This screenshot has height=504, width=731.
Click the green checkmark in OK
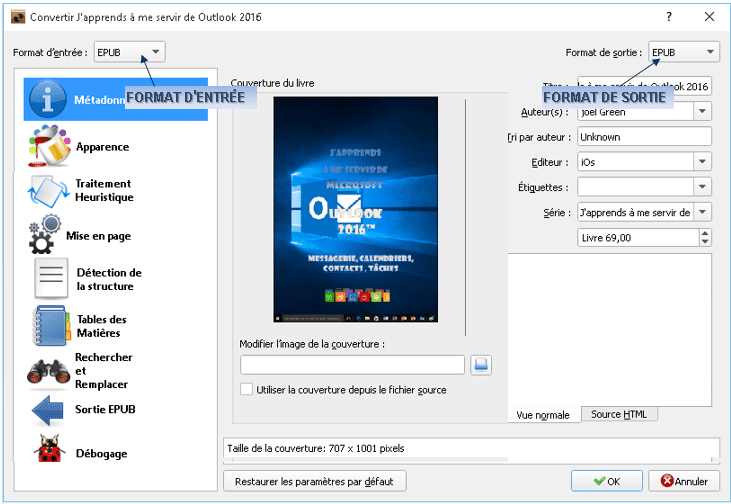click(x=599, y=481)
